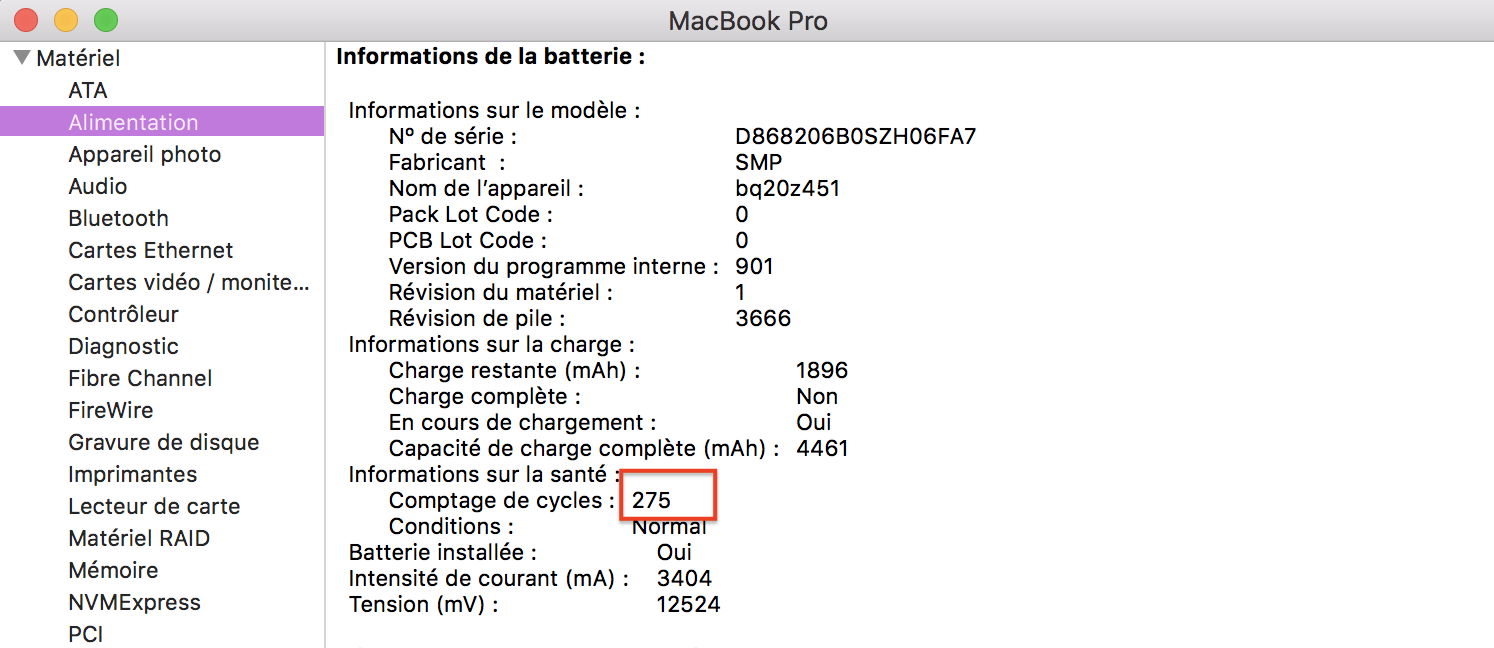This screenshot has width=1494, height=648.
Task: Open Gravure de disque entry
Action: click(163, 442)
